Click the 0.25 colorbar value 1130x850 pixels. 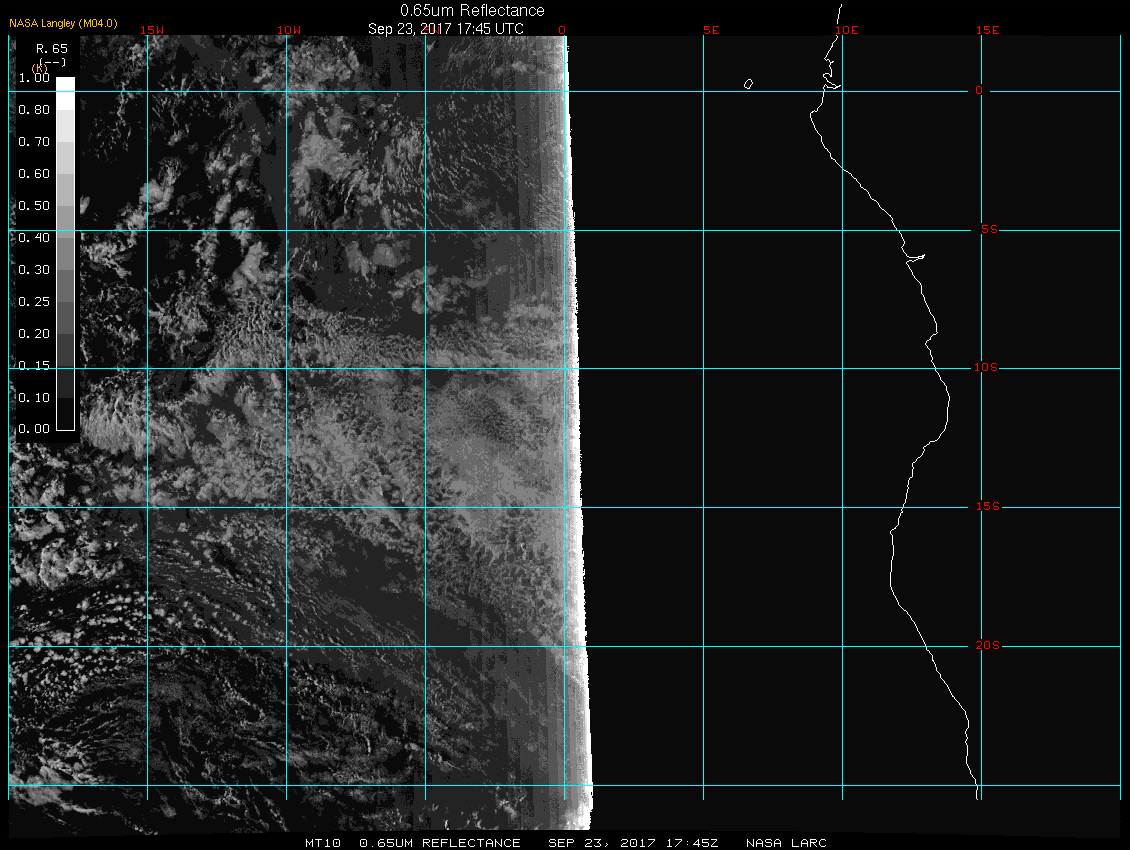(x=34, y=302)
